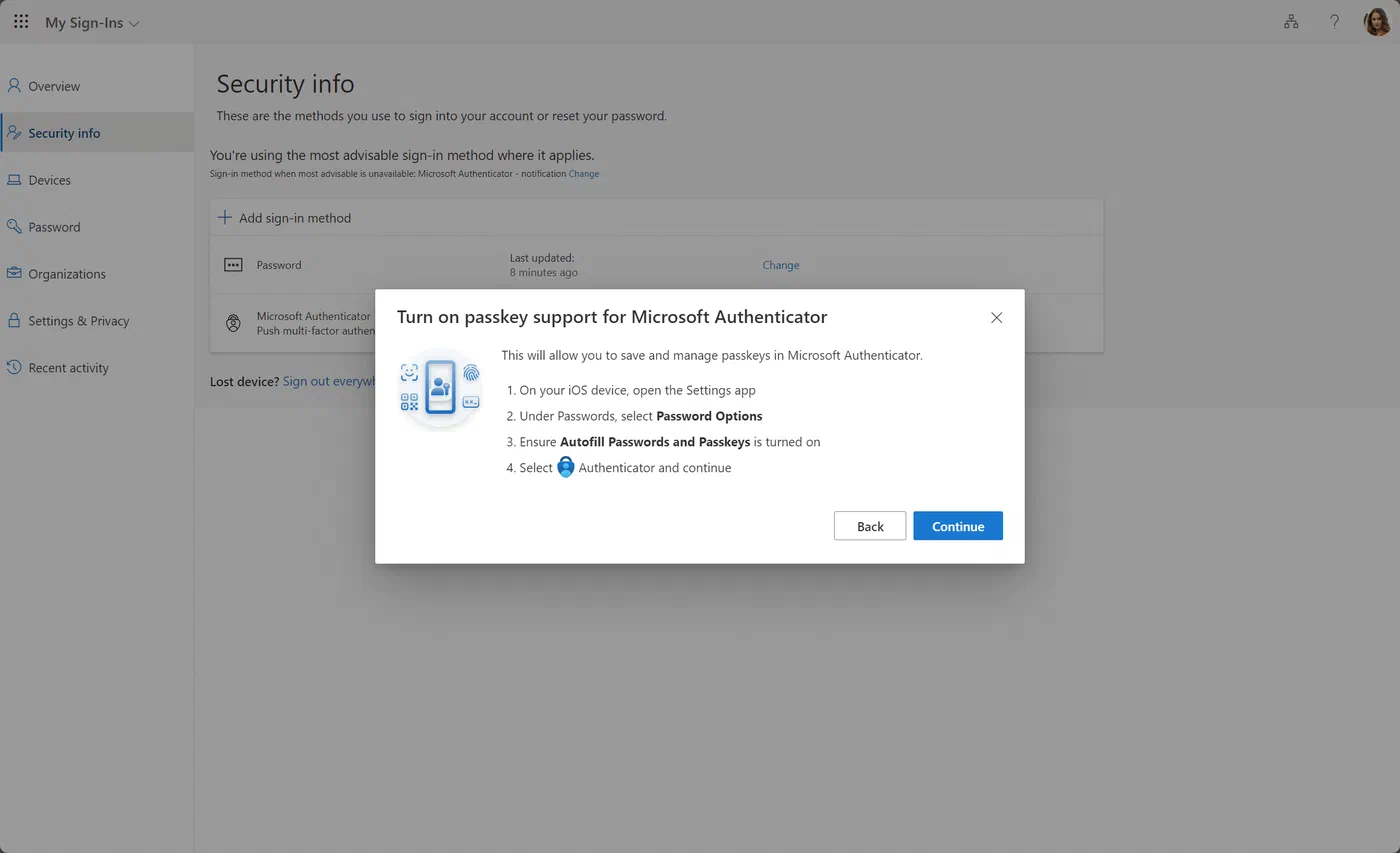
Task: Click the Continue button
Action: point(958,526)
